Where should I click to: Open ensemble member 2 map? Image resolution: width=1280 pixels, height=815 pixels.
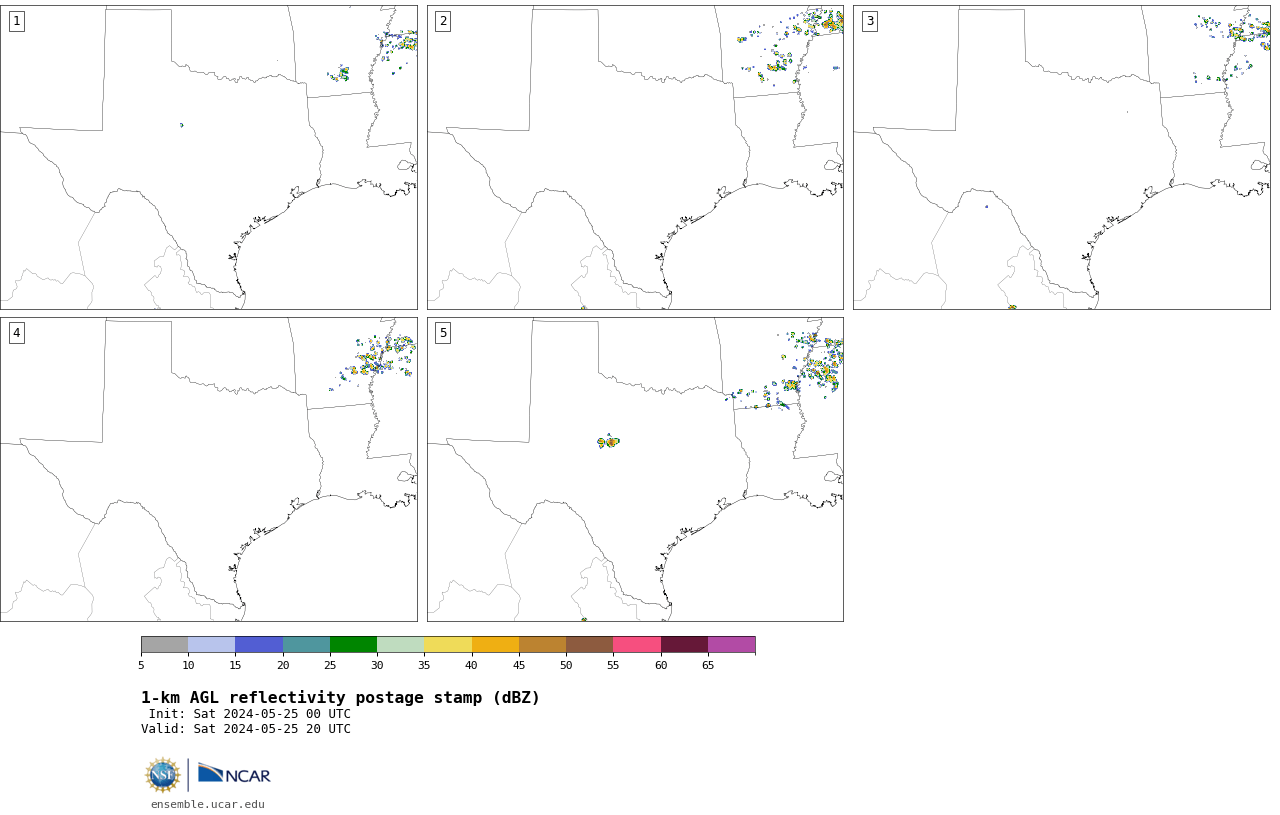[x=635, y=157]
